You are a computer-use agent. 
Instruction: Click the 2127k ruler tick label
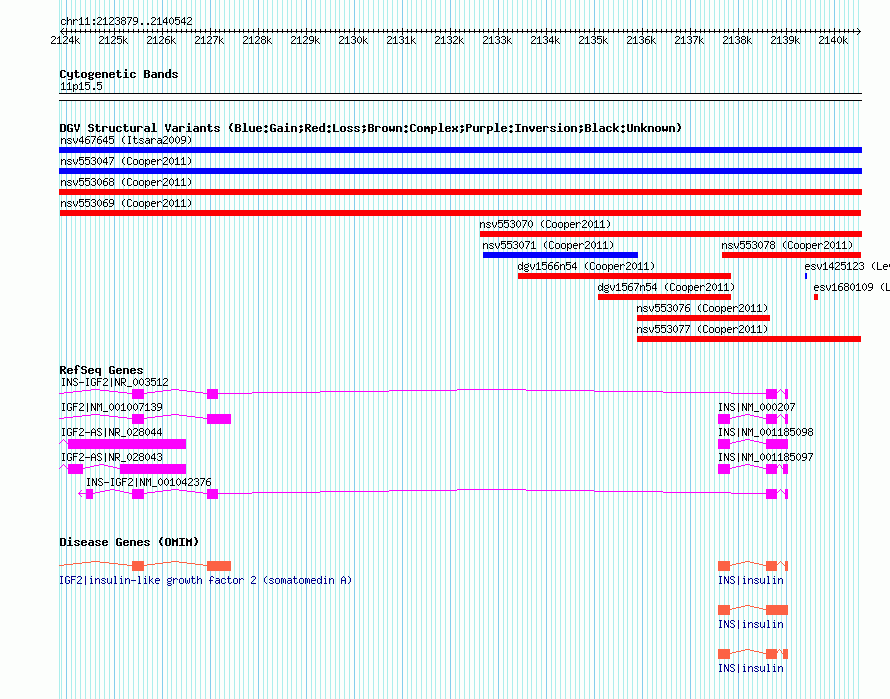coord(209,40)
